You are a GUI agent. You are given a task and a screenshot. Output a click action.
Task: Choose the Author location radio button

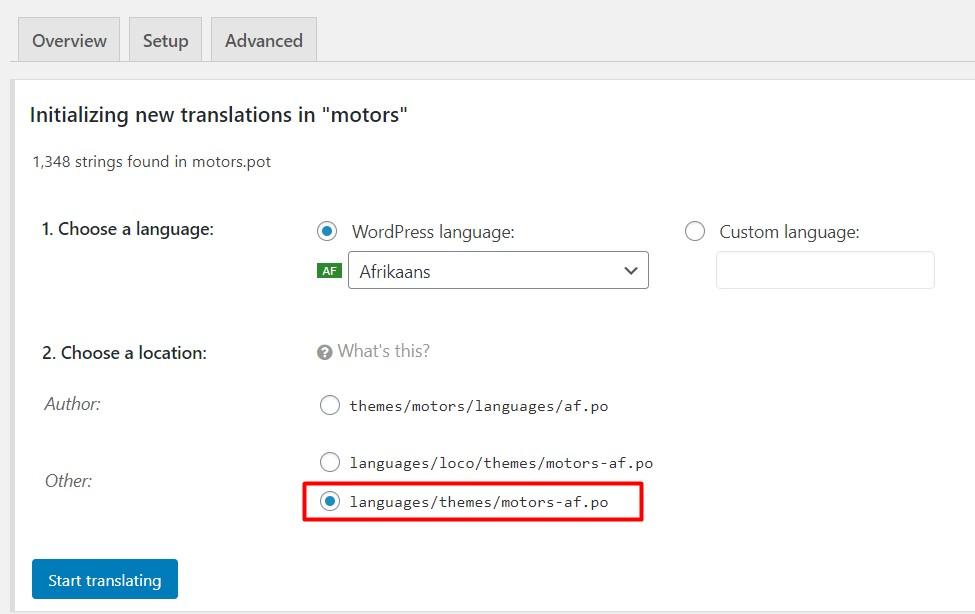click(329, 405)
